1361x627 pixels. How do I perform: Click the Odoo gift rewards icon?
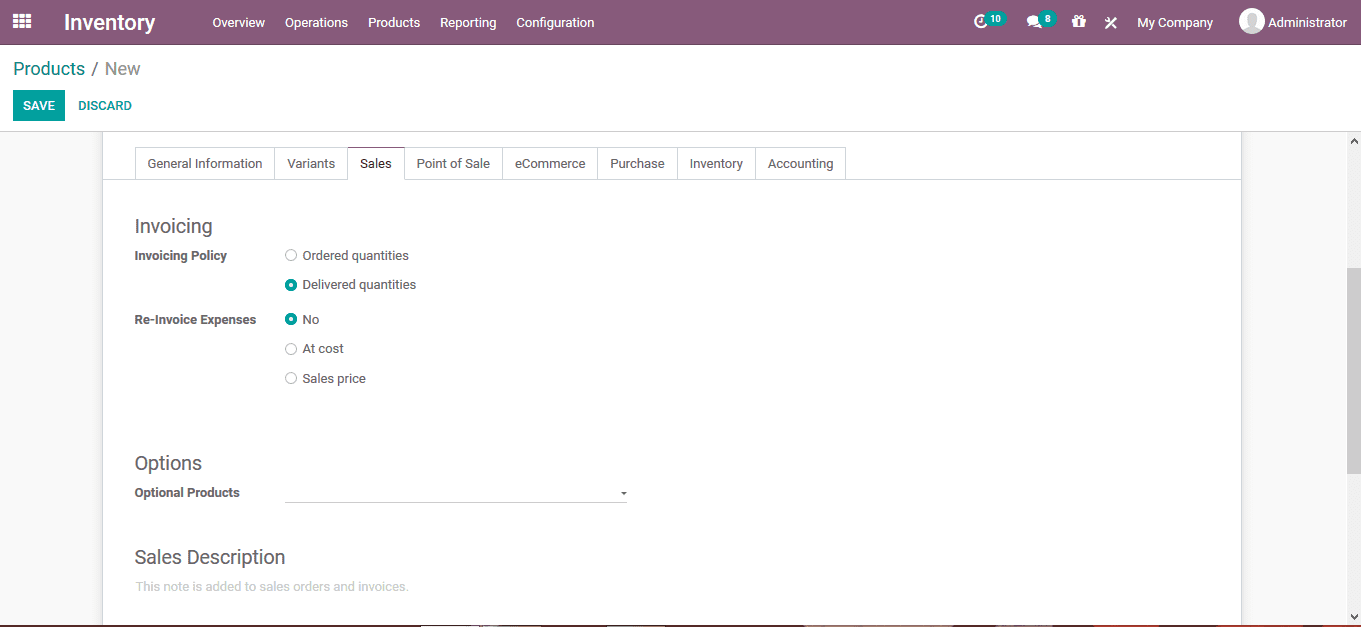(1078, 21)
